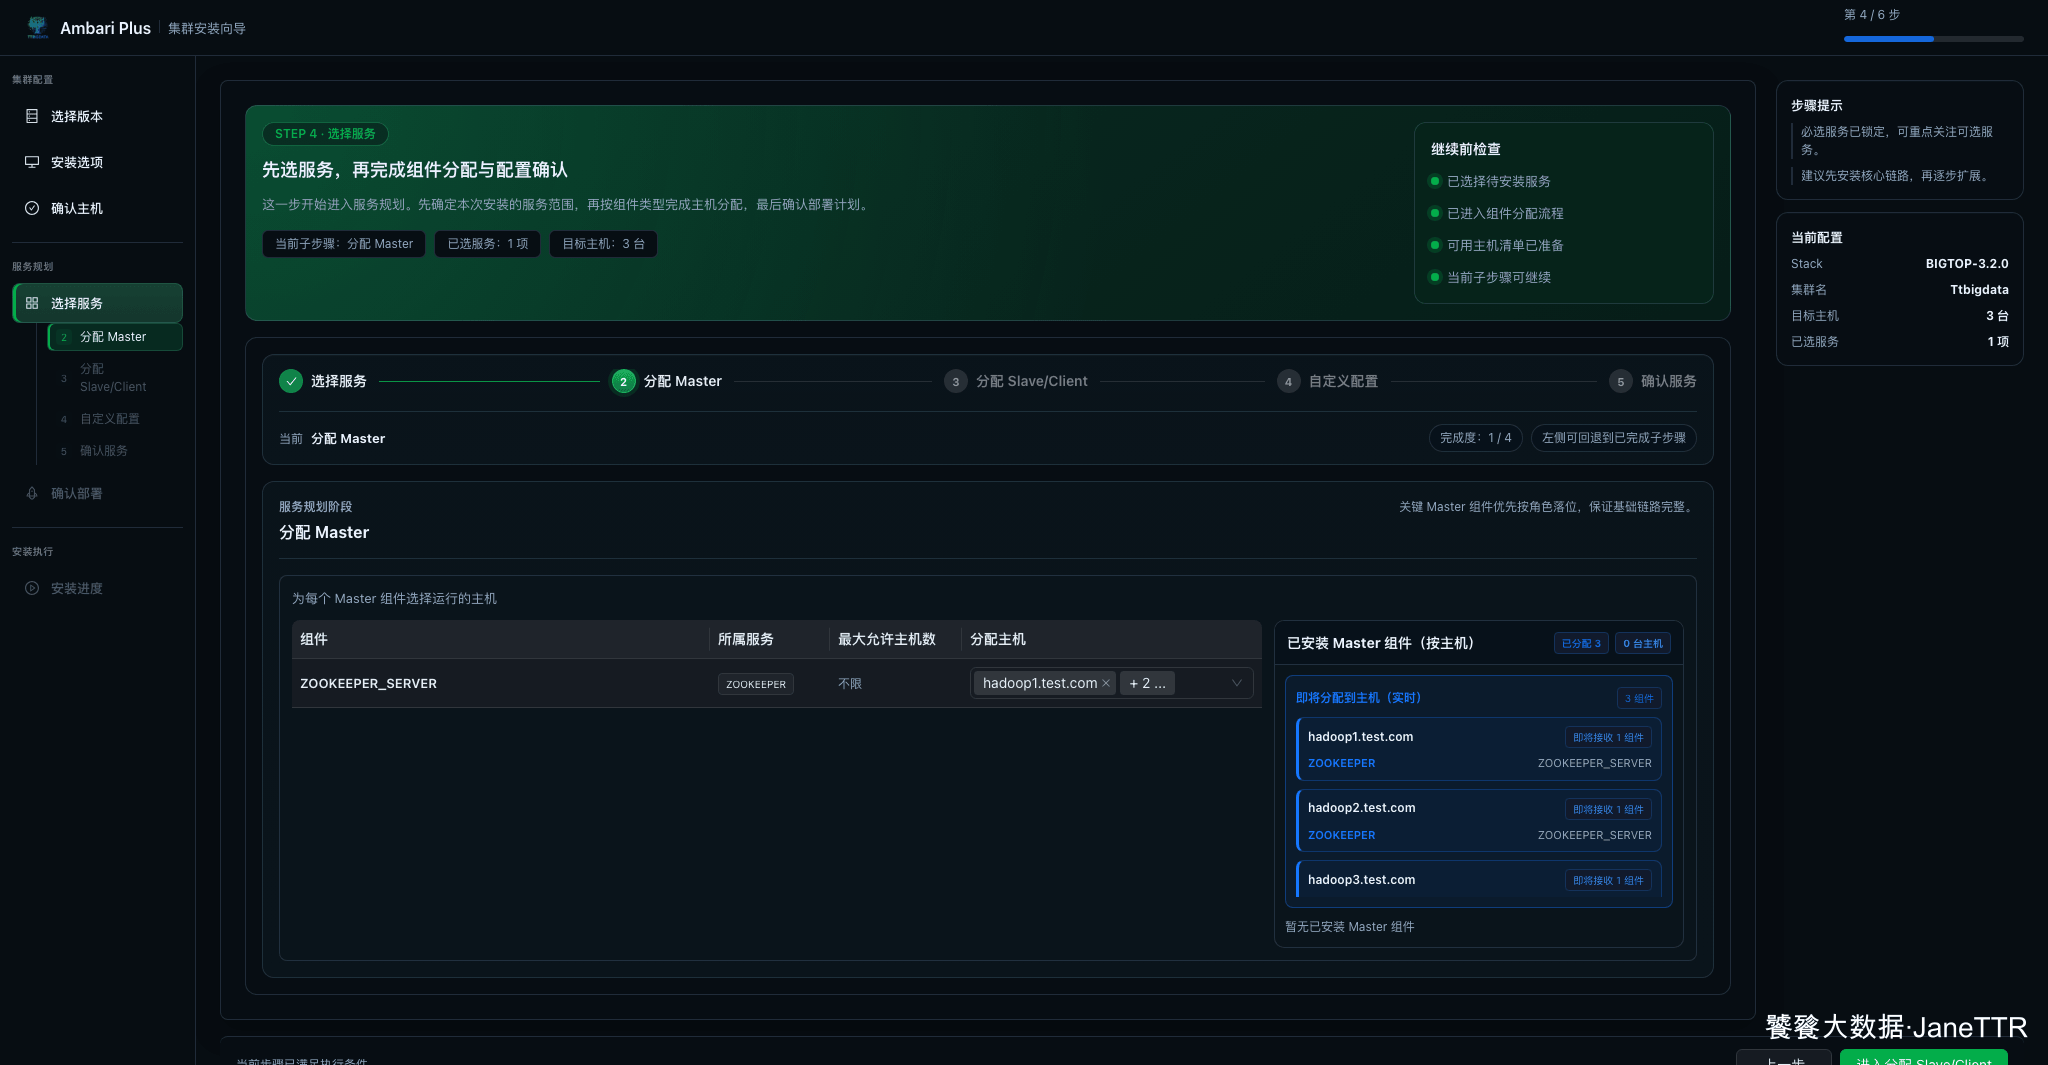
Task: Click the green checkmark icon for 选择服务 step
Action: (x=291, y=381)
